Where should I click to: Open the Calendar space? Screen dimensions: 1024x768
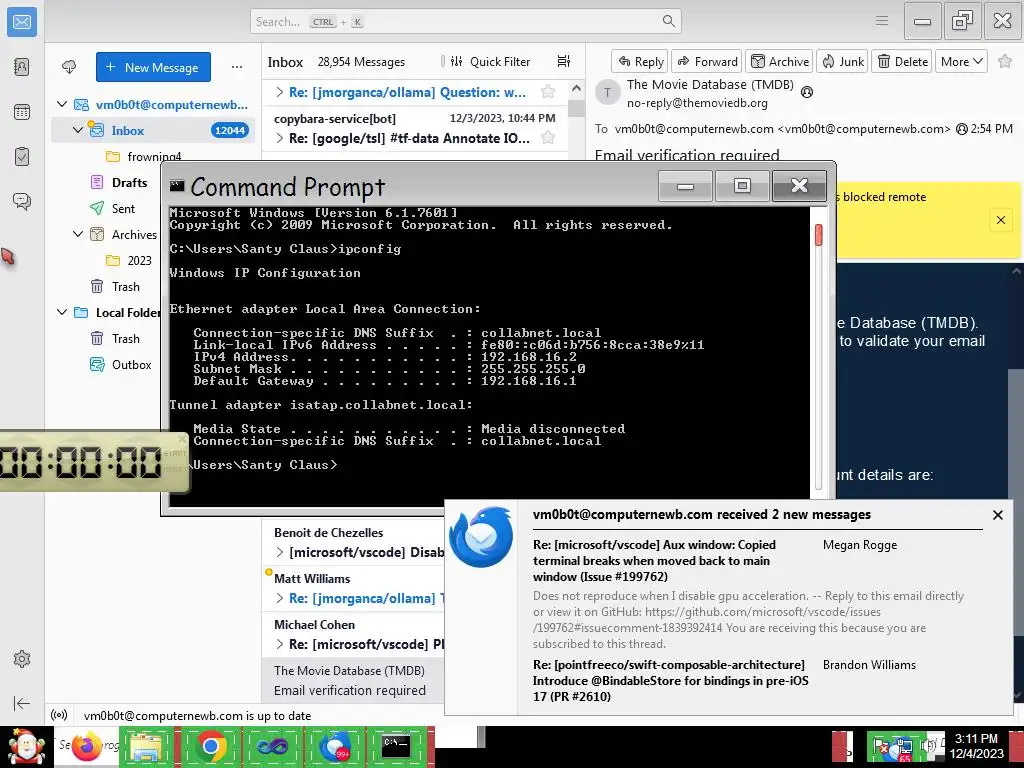point(22,112)
